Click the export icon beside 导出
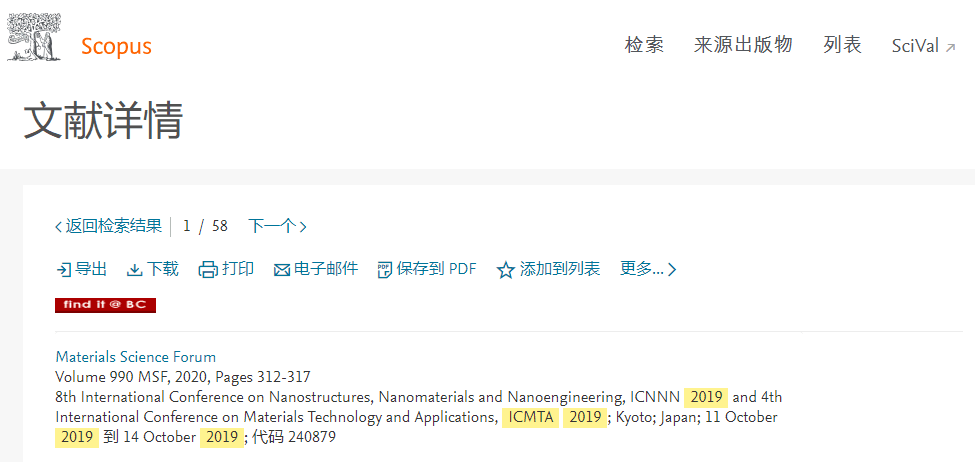The image size is (975, 462). 63,270
